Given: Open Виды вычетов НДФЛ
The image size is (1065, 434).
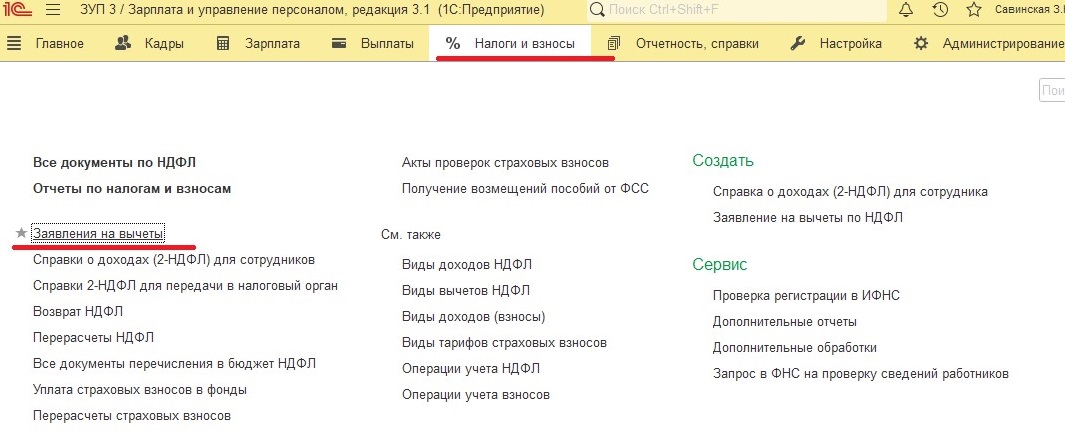Looking at the screenshot, I should (465, 291).
